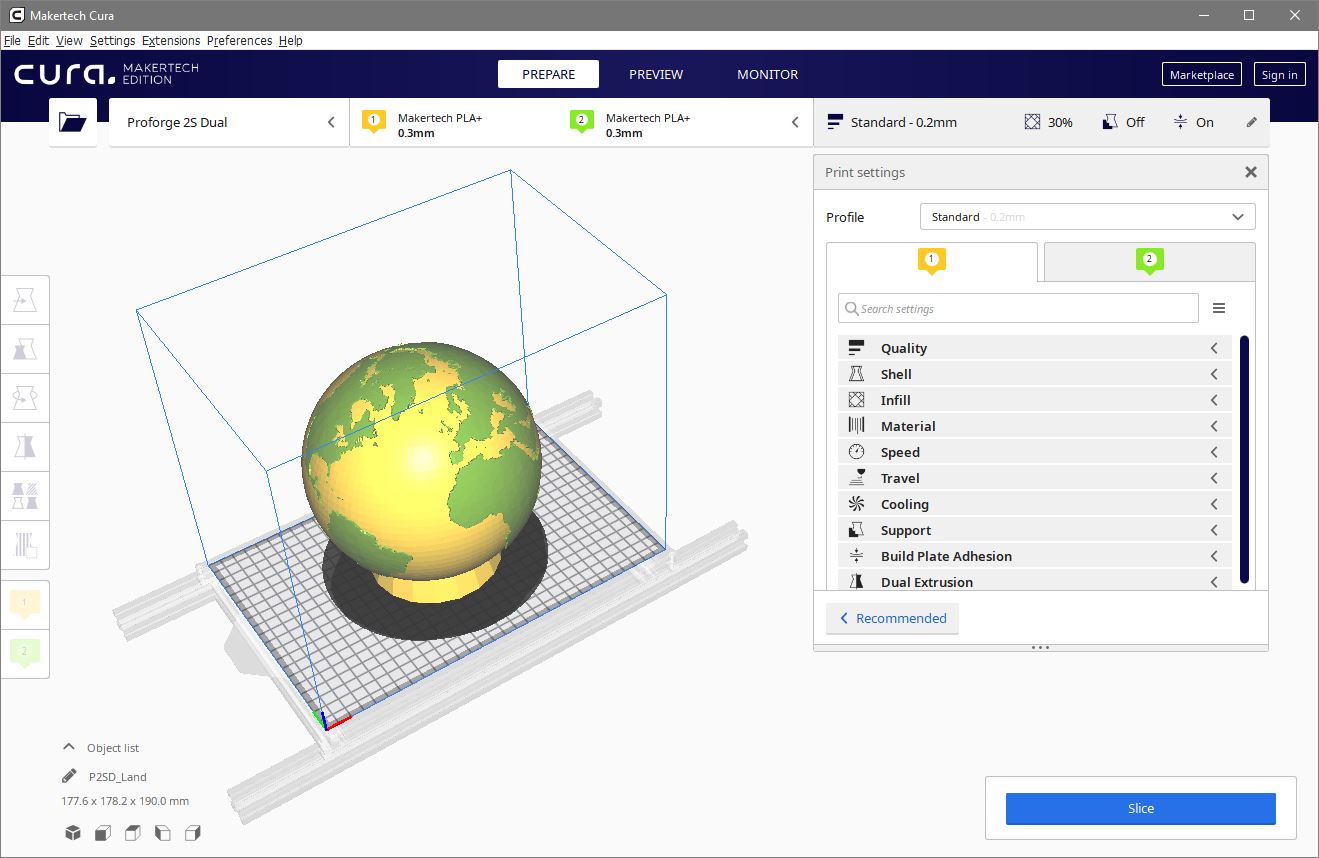1319x858 pixels.
Task: Click the open file folder icon
Action: (x=73, y=122)
